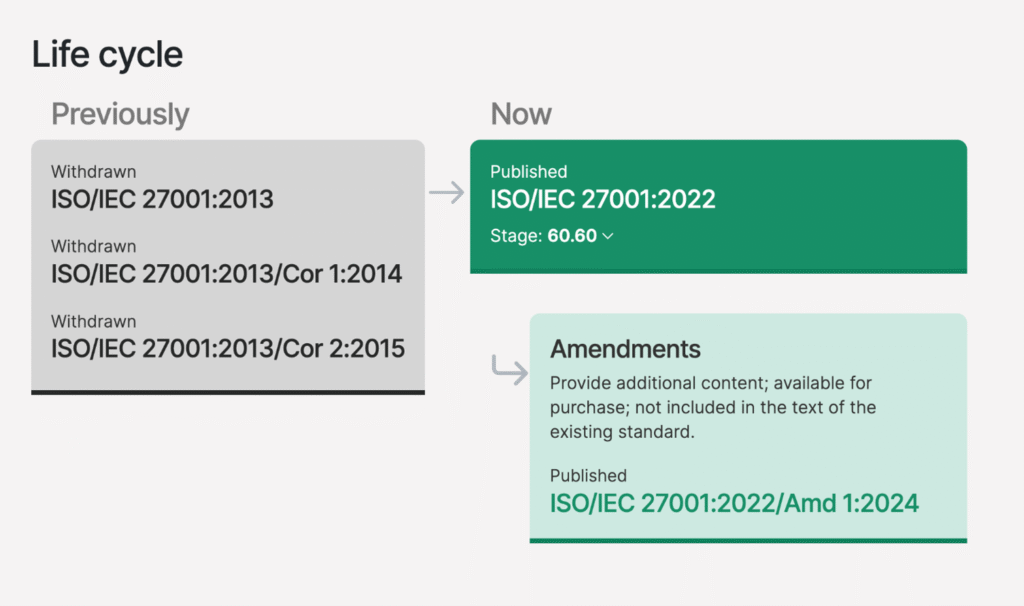
Task: Click the right arrow between the two boxes
Action: coord(447,193)
